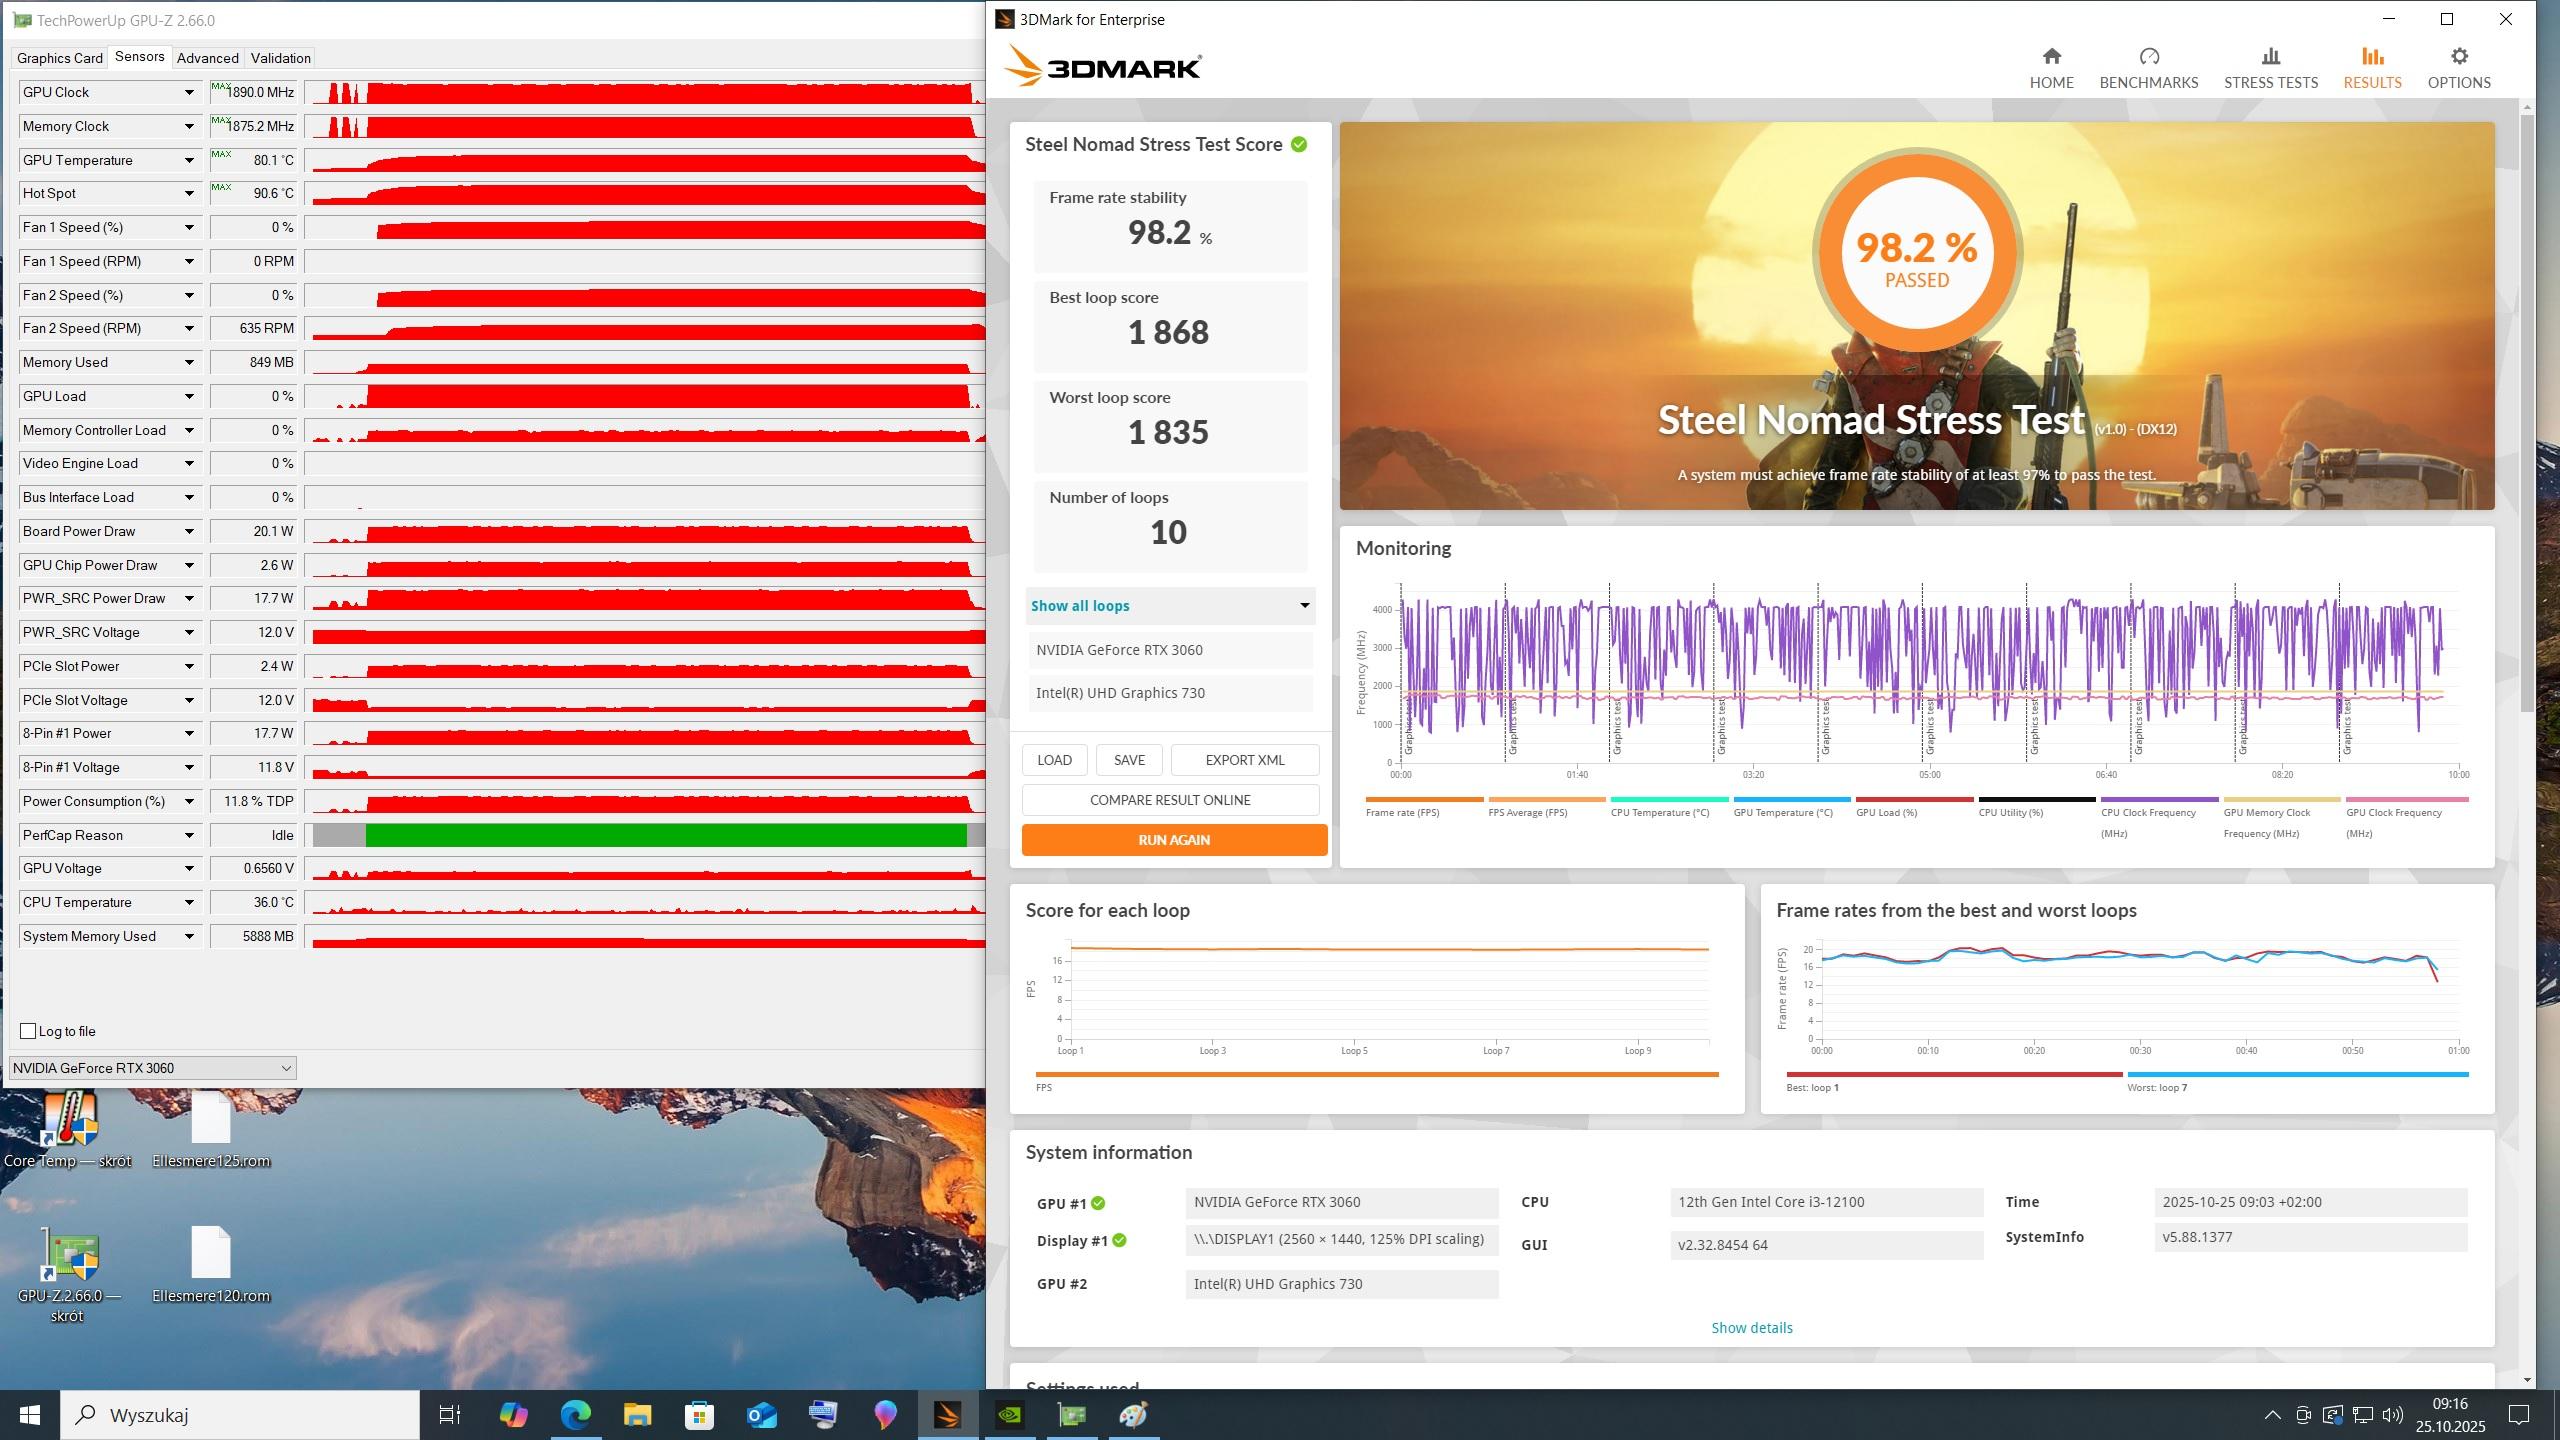
Task: Go to Benchmarks section
Action: click(2148, 68)
